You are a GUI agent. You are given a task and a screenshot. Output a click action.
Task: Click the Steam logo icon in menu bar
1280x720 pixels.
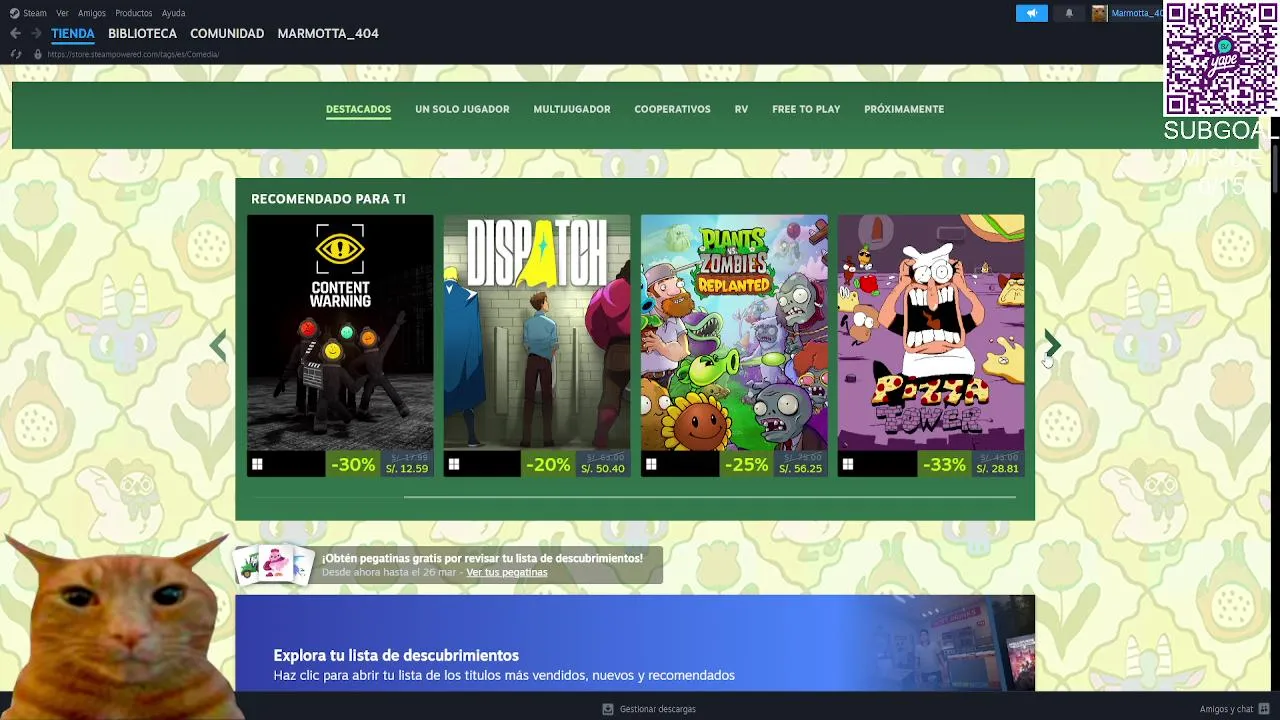14,13
